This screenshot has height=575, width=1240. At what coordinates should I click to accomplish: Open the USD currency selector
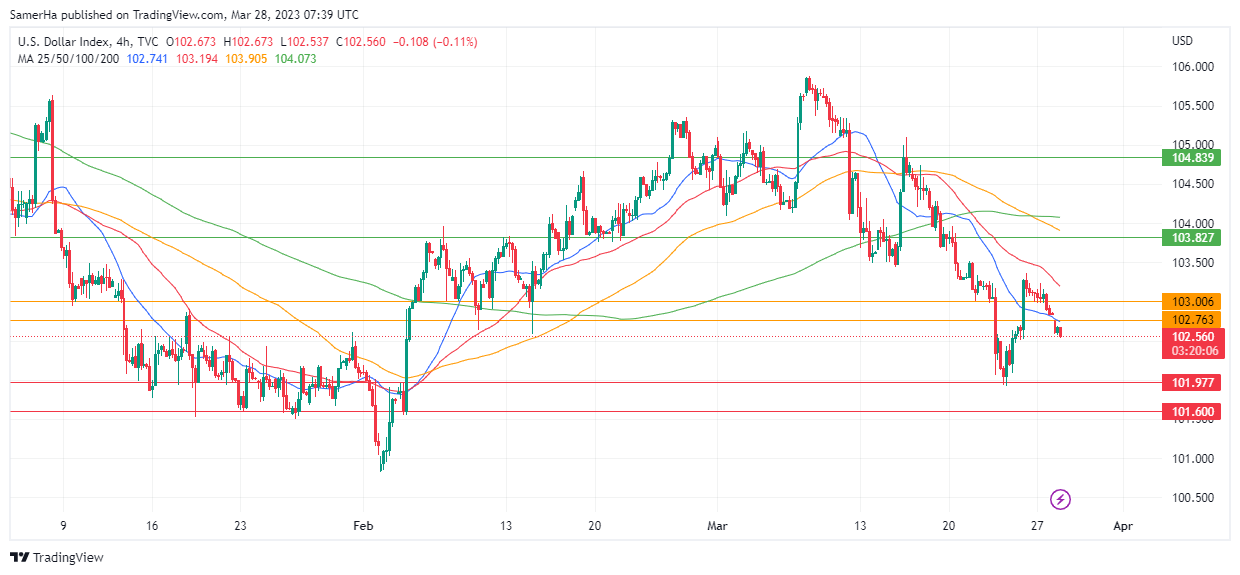1182,41
